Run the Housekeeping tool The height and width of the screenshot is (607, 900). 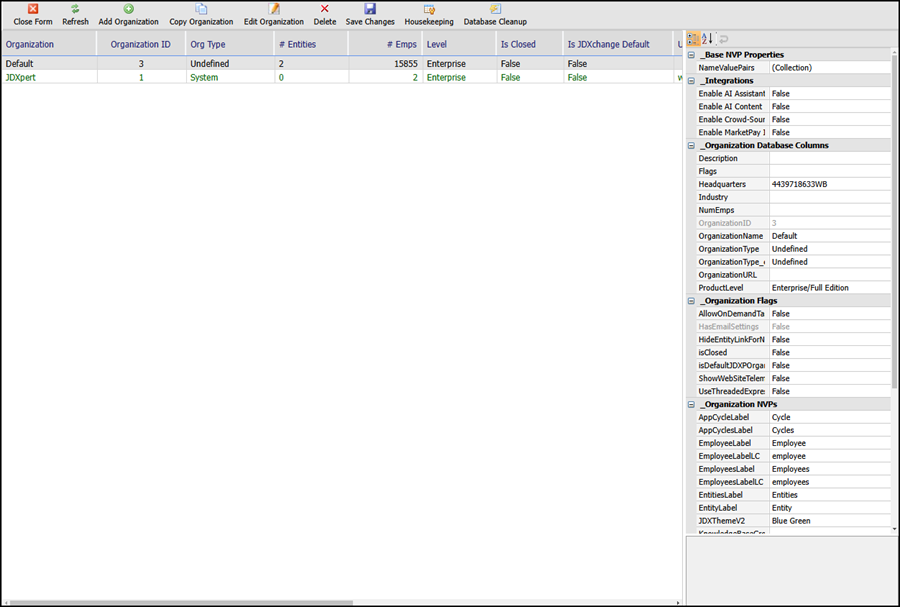[x=429, y=9]
